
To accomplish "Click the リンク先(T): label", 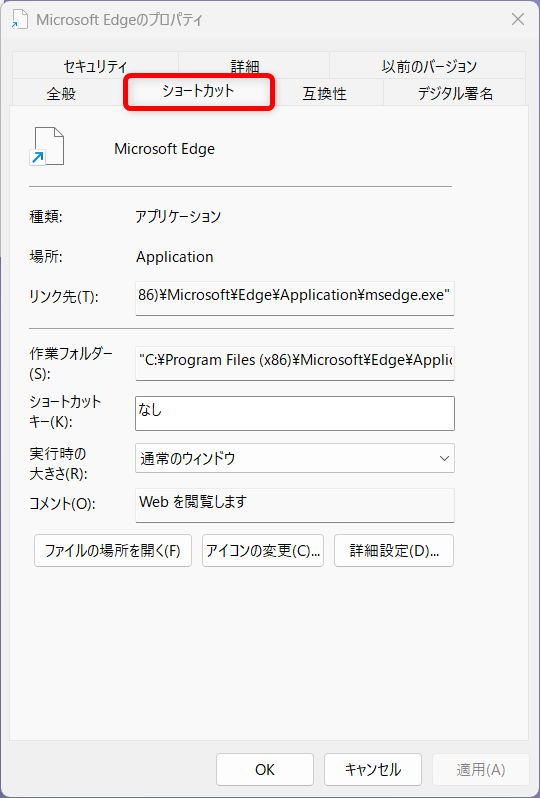I will tap(64, 297).
